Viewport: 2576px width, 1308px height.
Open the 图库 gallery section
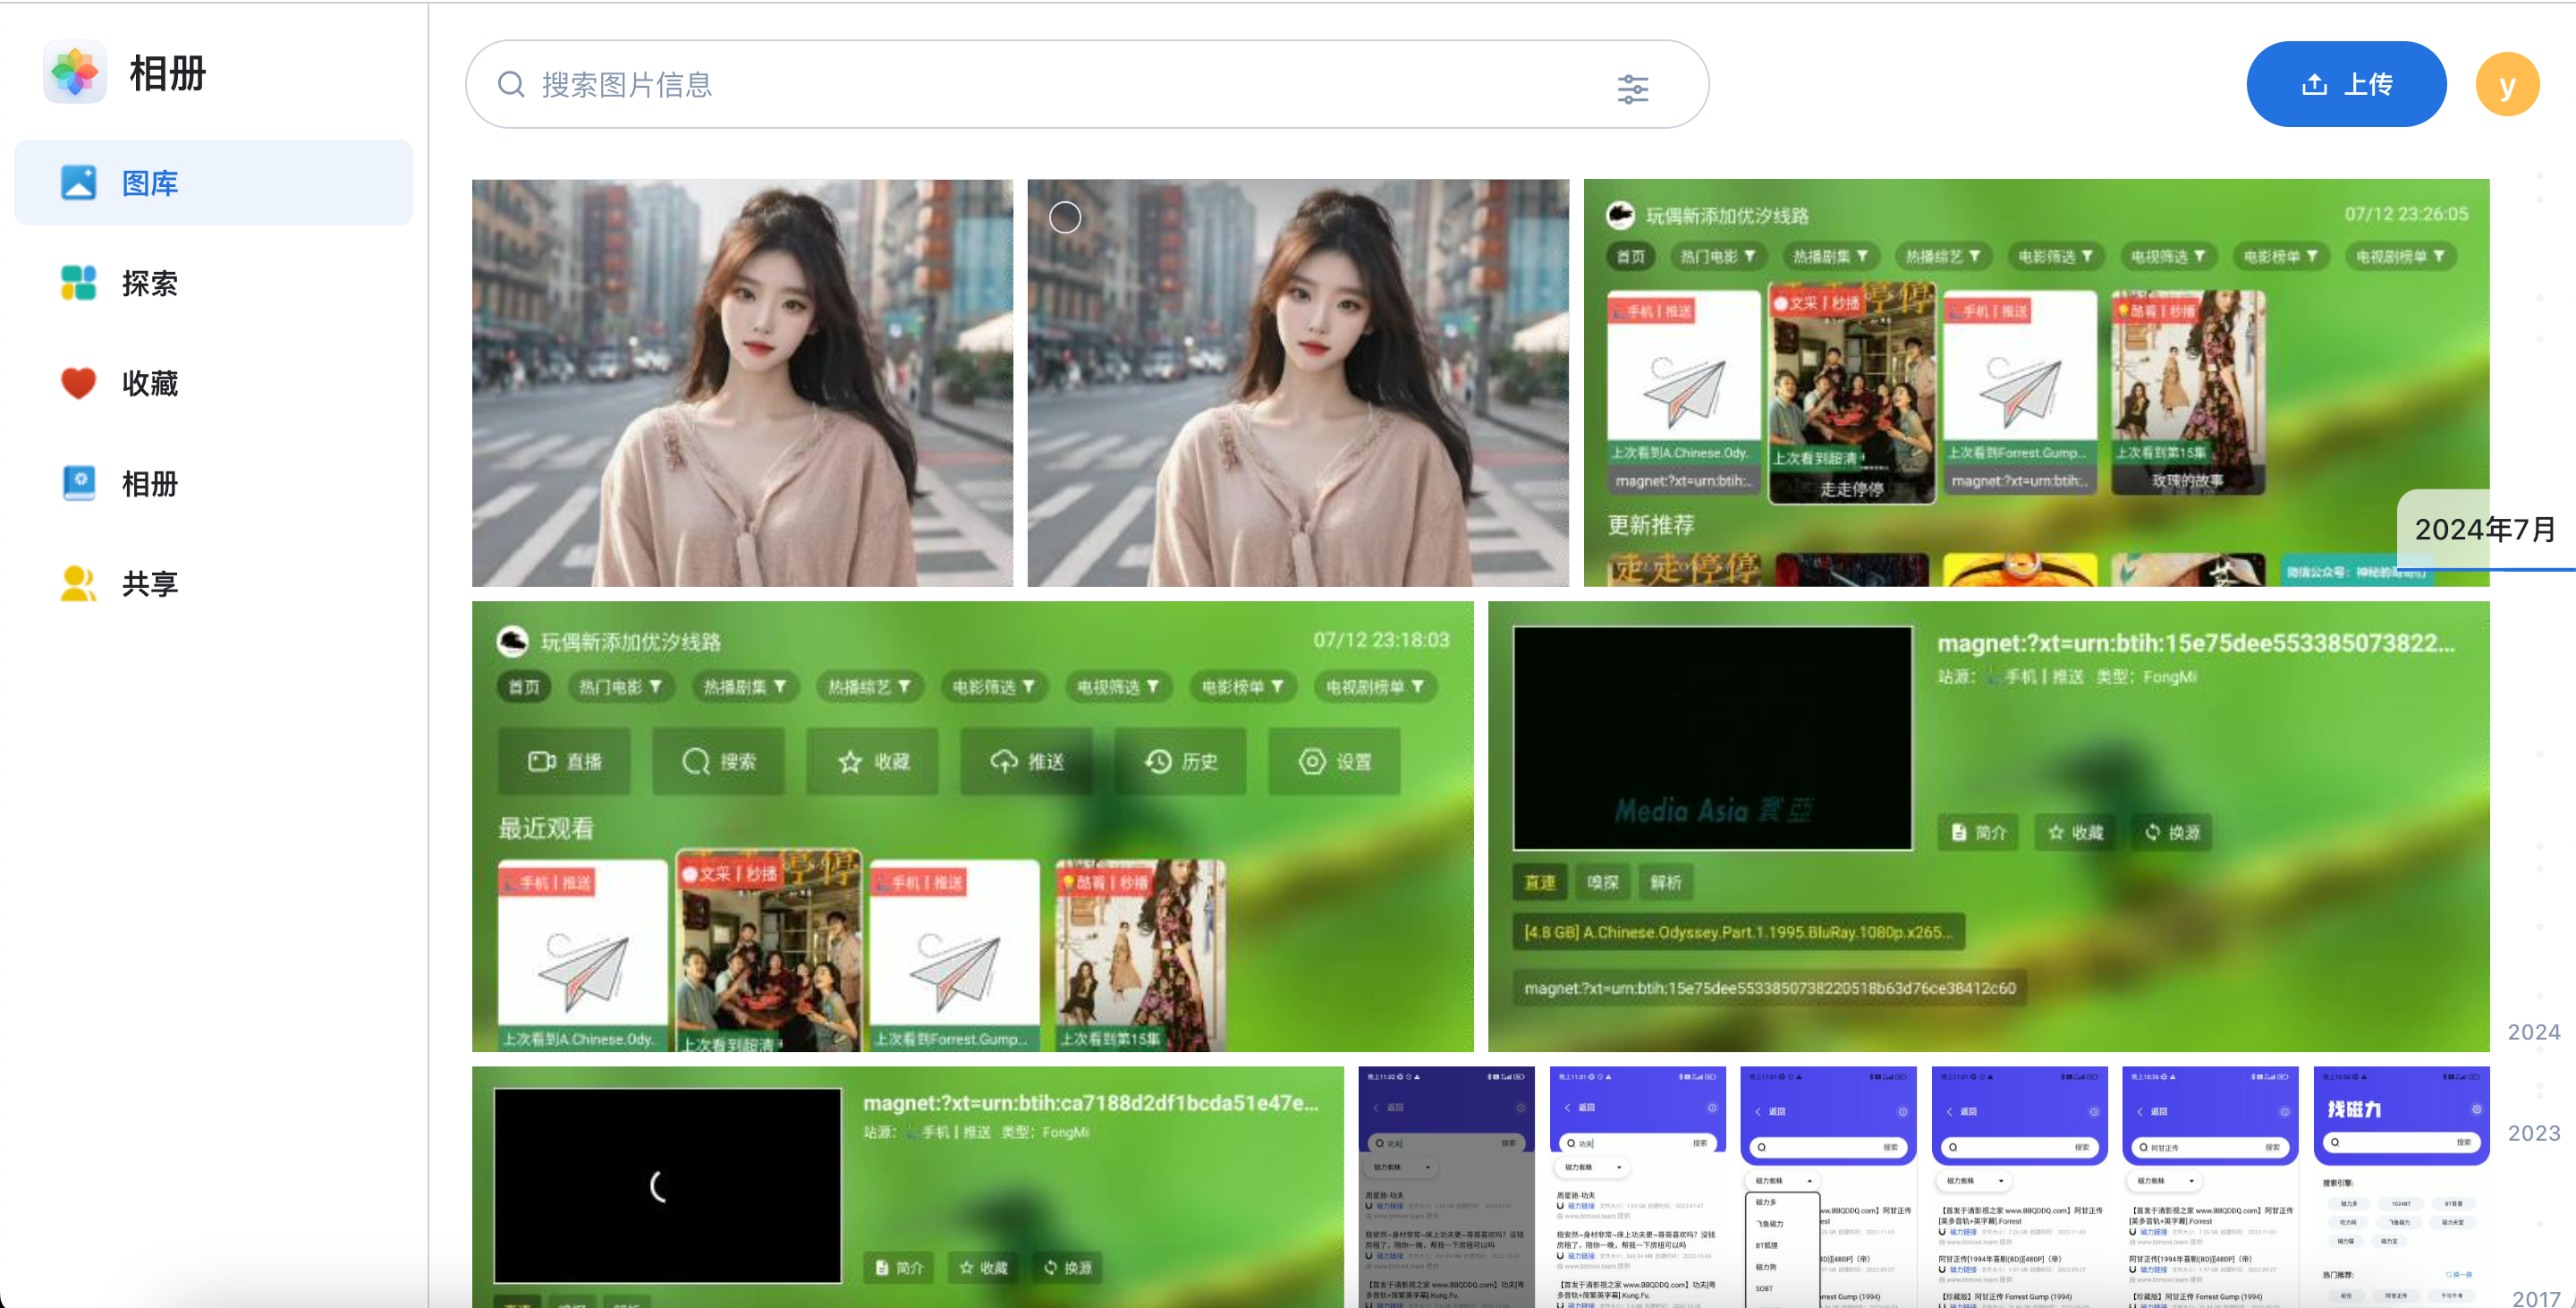(x=213, y=183)
